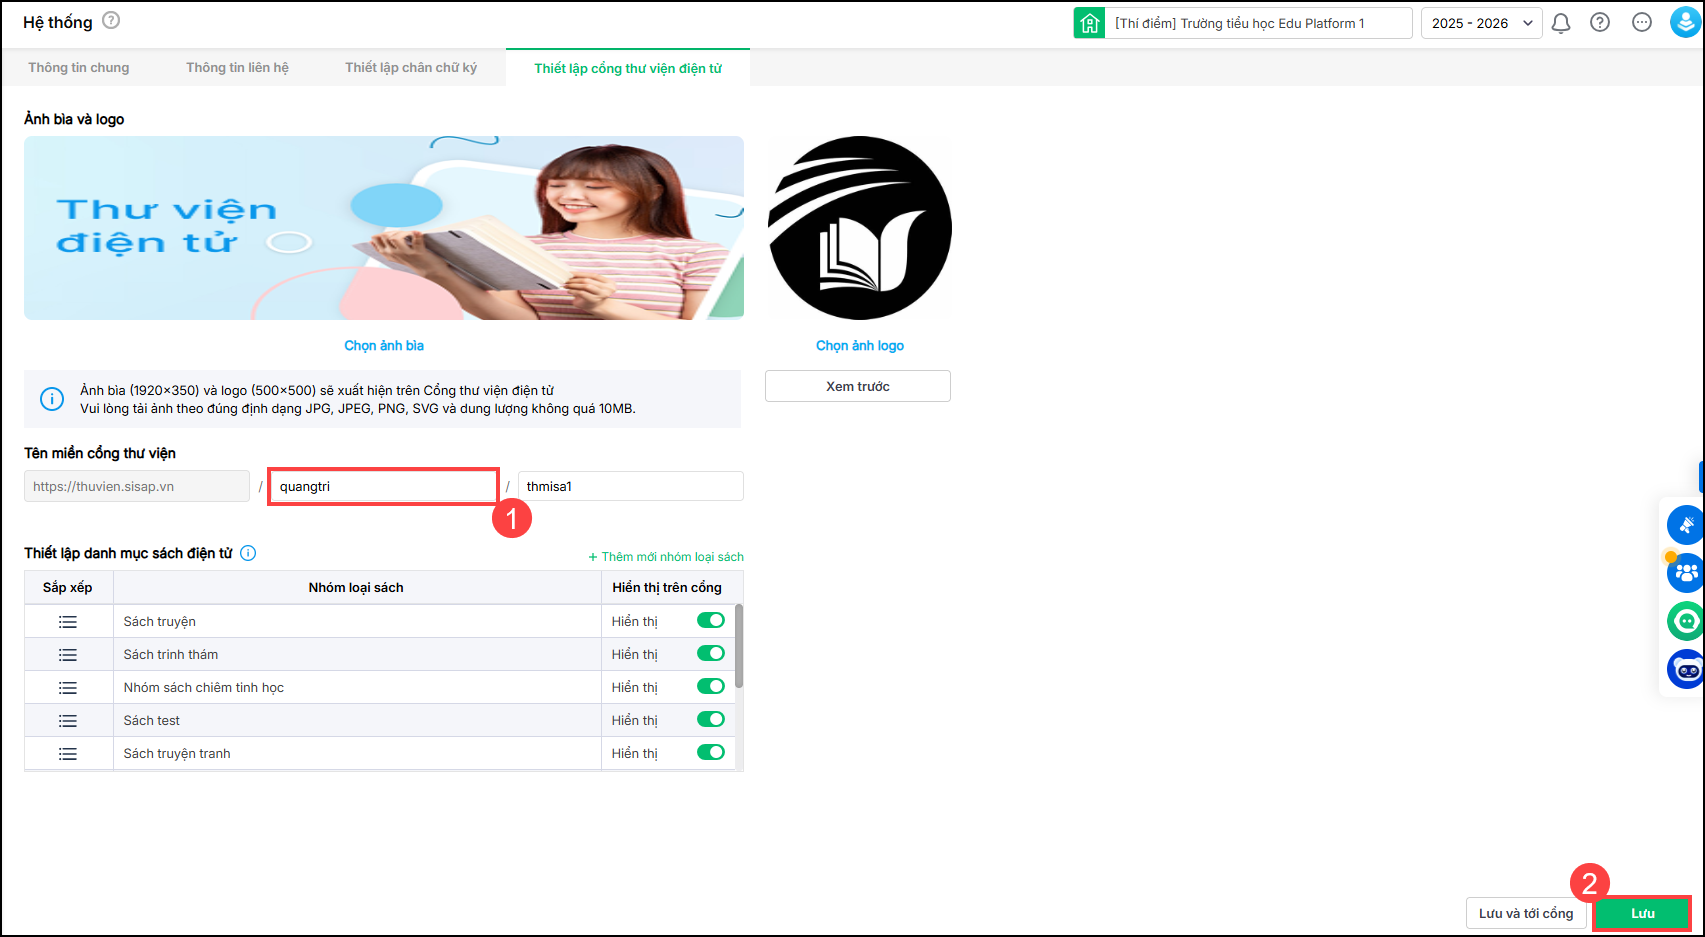
Task: Click drag handle icon for Sách truyện row
Action: (68, 622)
